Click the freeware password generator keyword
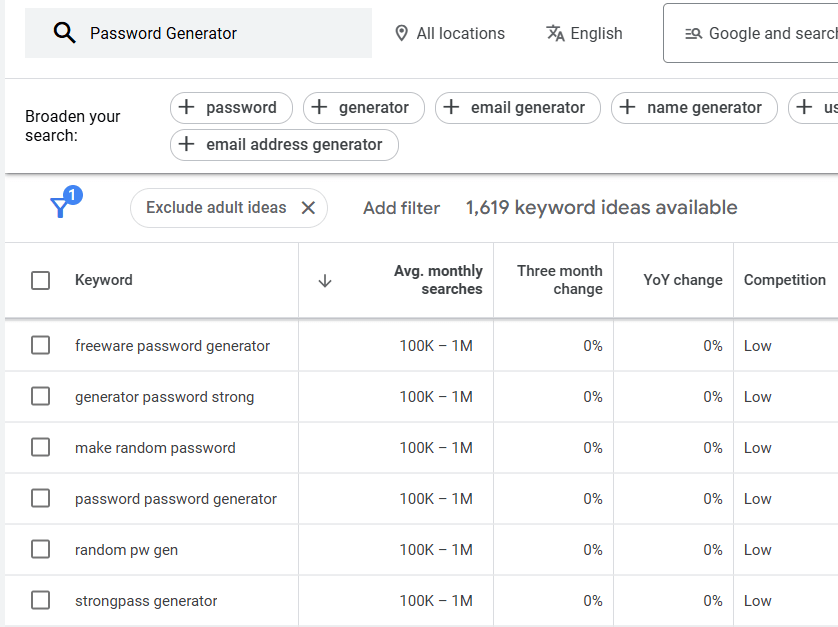838x627 pixels. 172,346
